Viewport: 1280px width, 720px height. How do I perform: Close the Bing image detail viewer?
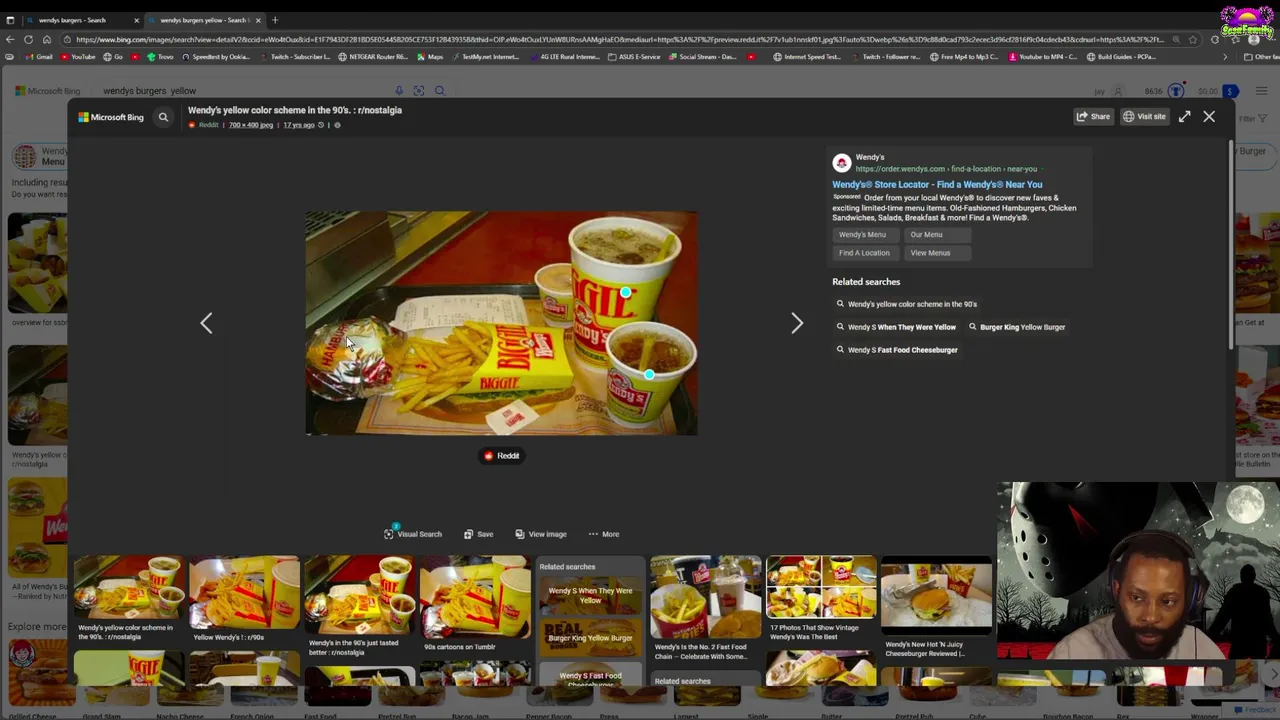(x=1209, y=116)
